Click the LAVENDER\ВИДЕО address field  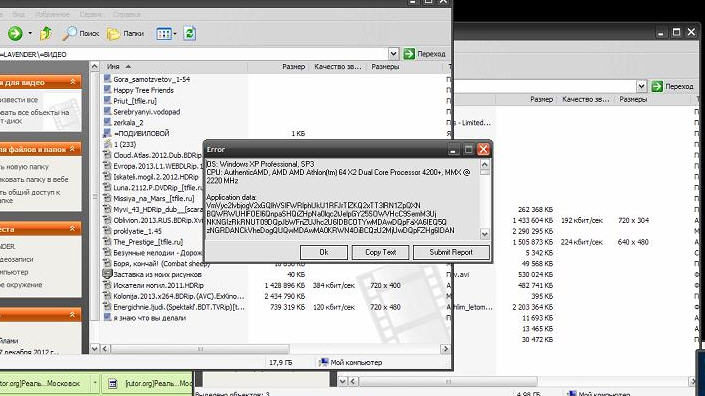click(x=193, y=54)
